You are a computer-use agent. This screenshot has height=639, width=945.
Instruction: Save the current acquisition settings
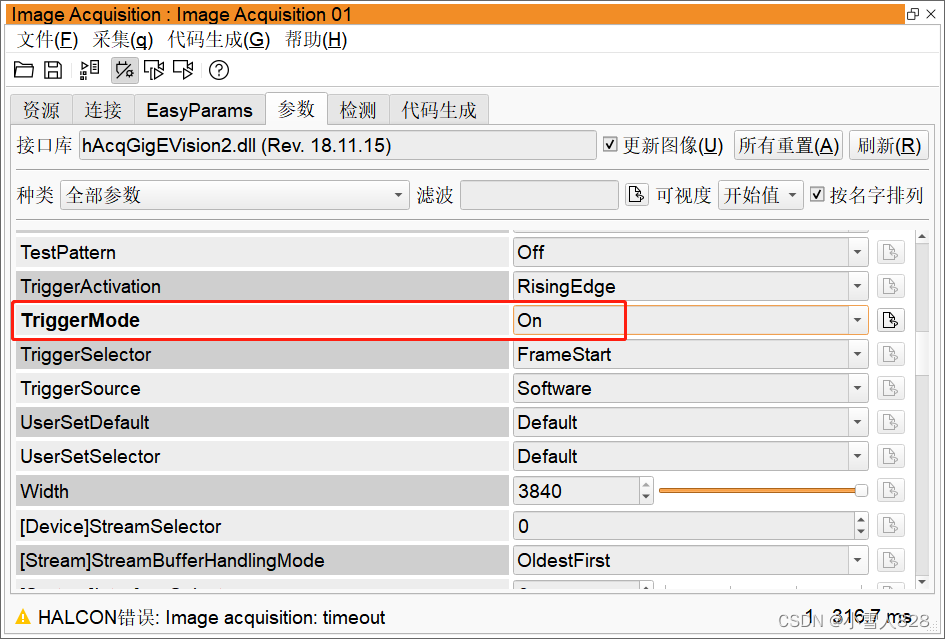click(53, 70)
